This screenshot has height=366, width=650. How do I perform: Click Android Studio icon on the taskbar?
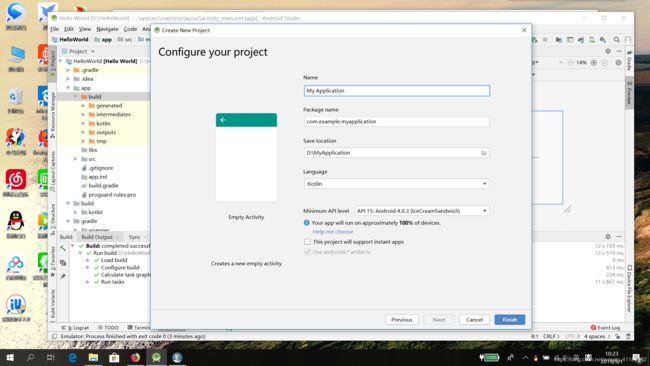coord(156,357)
